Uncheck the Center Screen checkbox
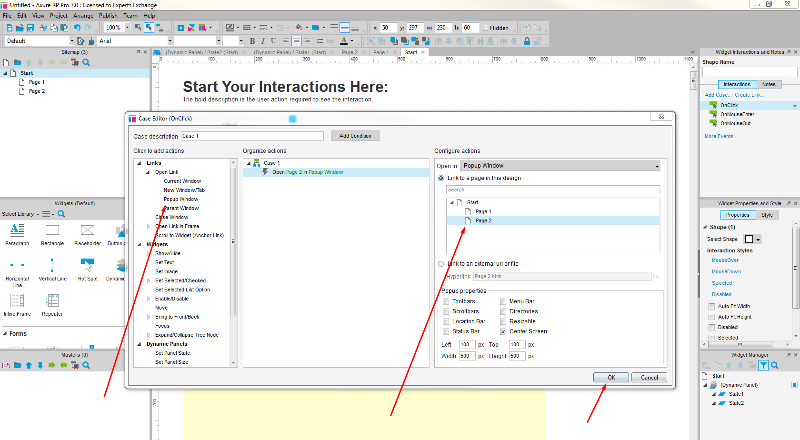 (503, 331)
